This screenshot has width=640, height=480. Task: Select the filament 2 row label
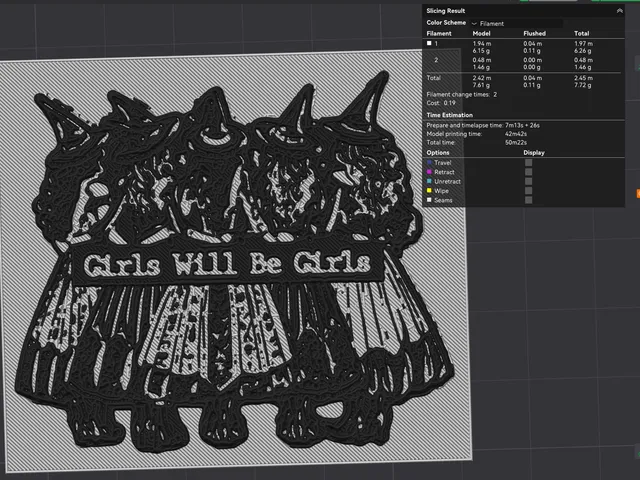coord(436,60)
